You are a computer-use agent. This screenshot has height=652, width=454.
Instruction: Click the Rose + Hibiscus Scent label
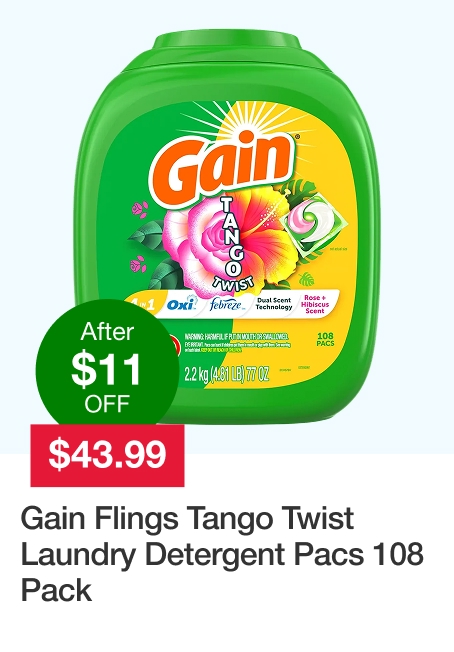315,304
